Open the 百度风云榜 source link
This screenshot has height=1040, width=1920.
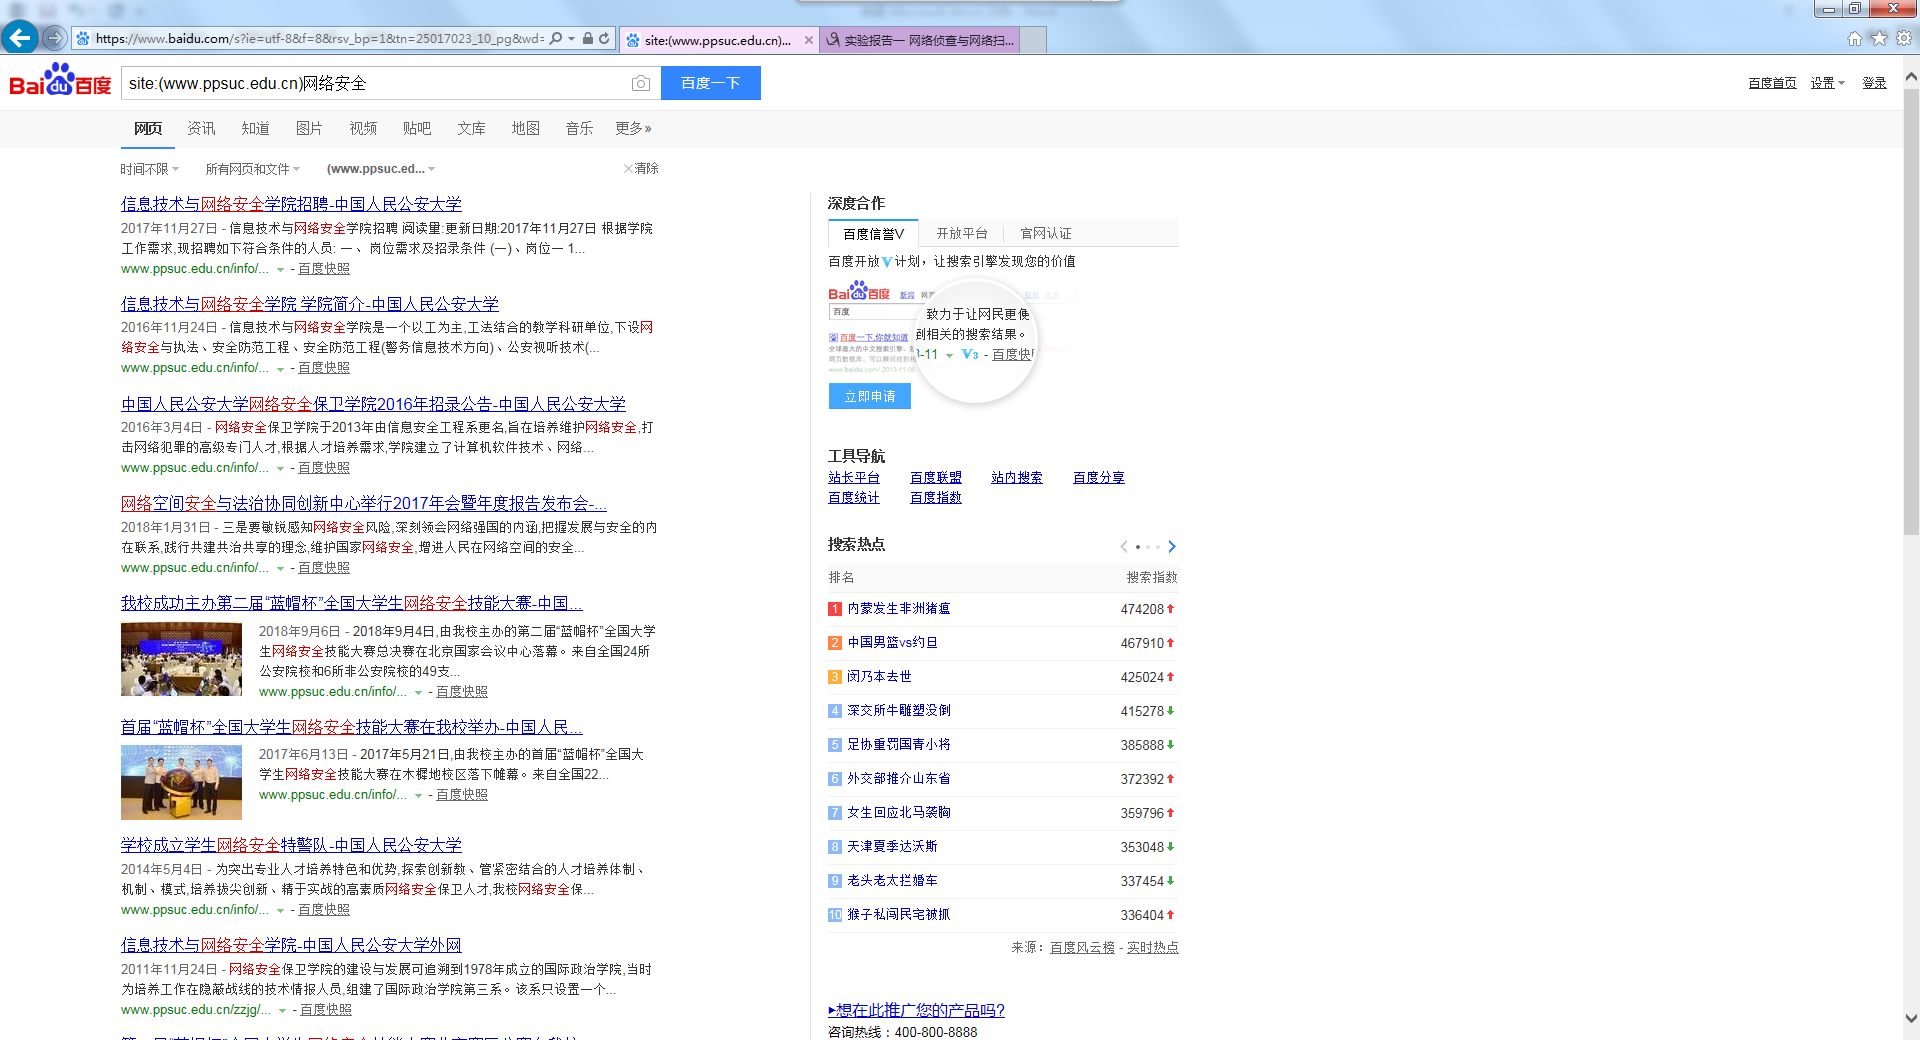(x=1082, y=947)
